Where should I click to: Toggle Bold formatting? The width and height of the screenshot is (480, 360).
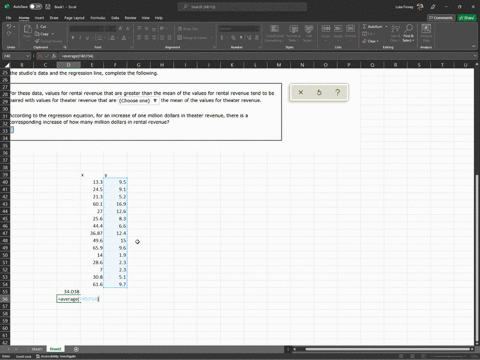73,38
